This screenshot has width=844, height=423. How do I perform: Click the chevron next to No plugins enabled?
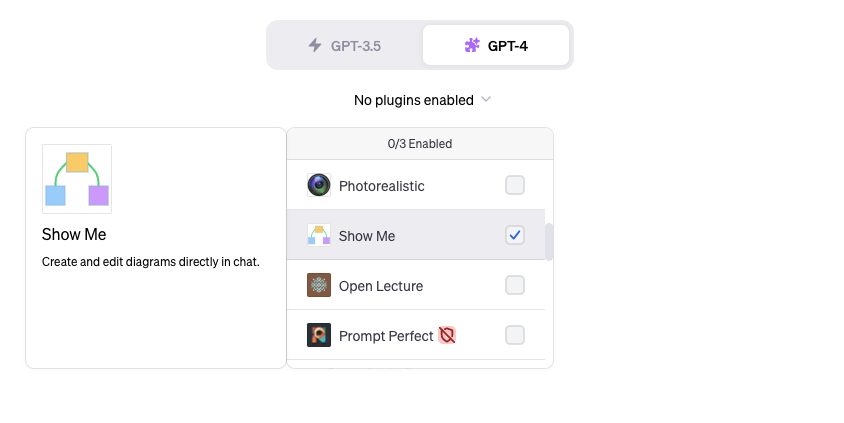(x=486, y=100)
